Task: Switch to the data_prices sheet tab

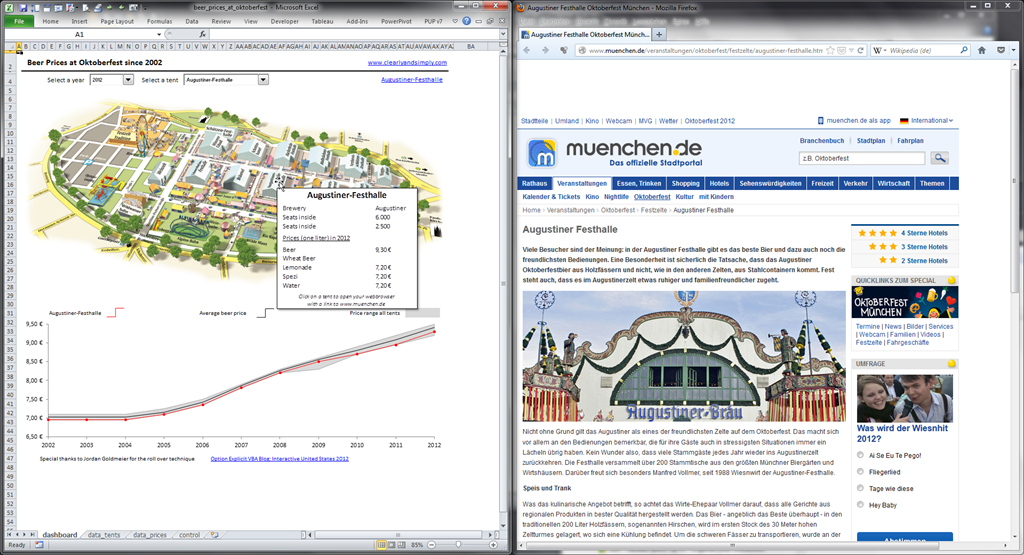Action: tap(150, 535)
